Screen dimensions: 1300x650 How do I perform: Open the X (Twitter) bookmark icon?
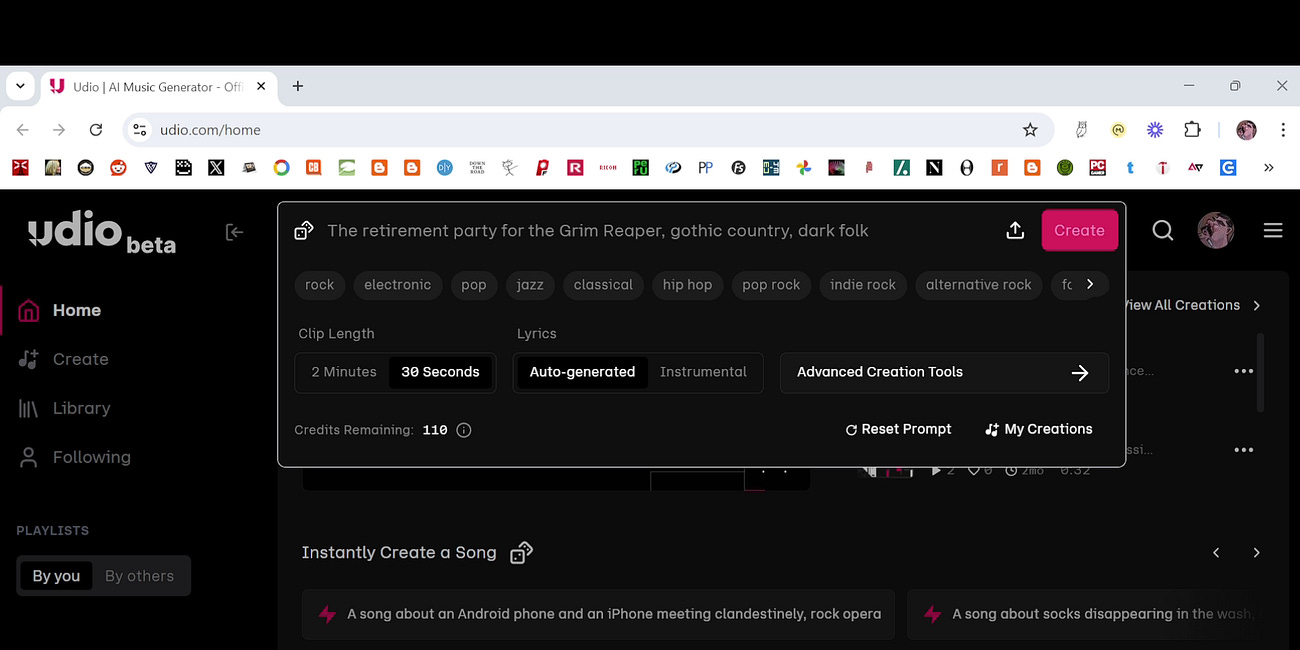tap(216, 168)
